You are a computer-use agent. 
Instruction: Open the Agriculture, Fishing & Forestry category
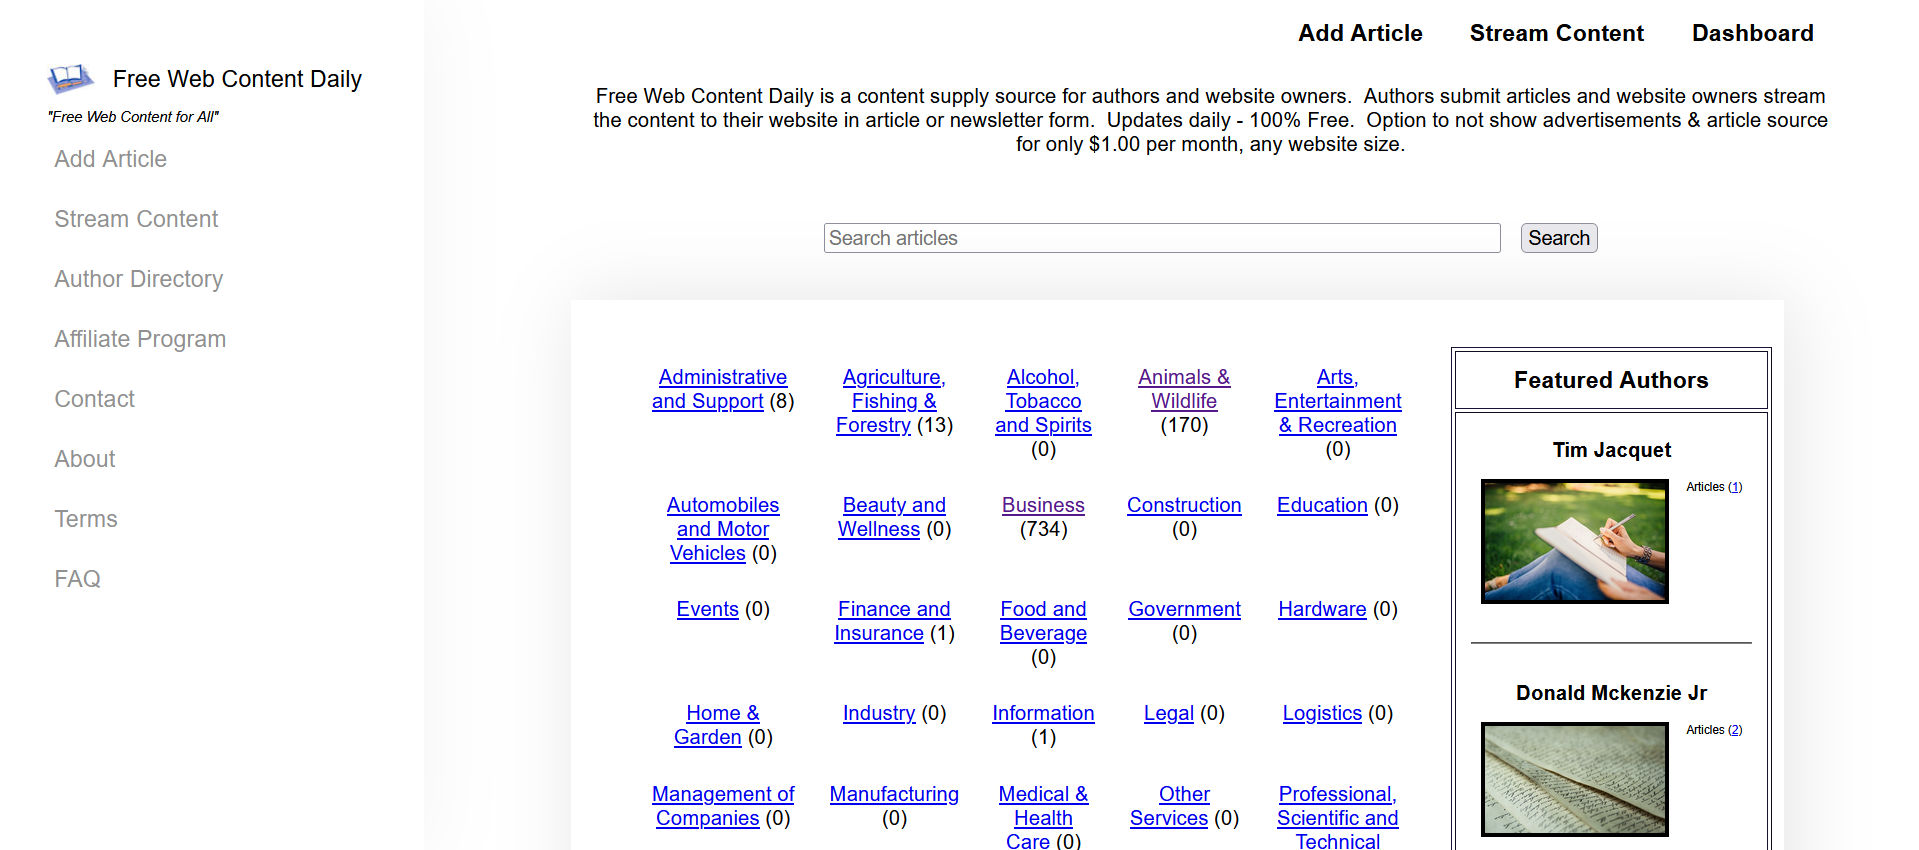pos(893,400)
